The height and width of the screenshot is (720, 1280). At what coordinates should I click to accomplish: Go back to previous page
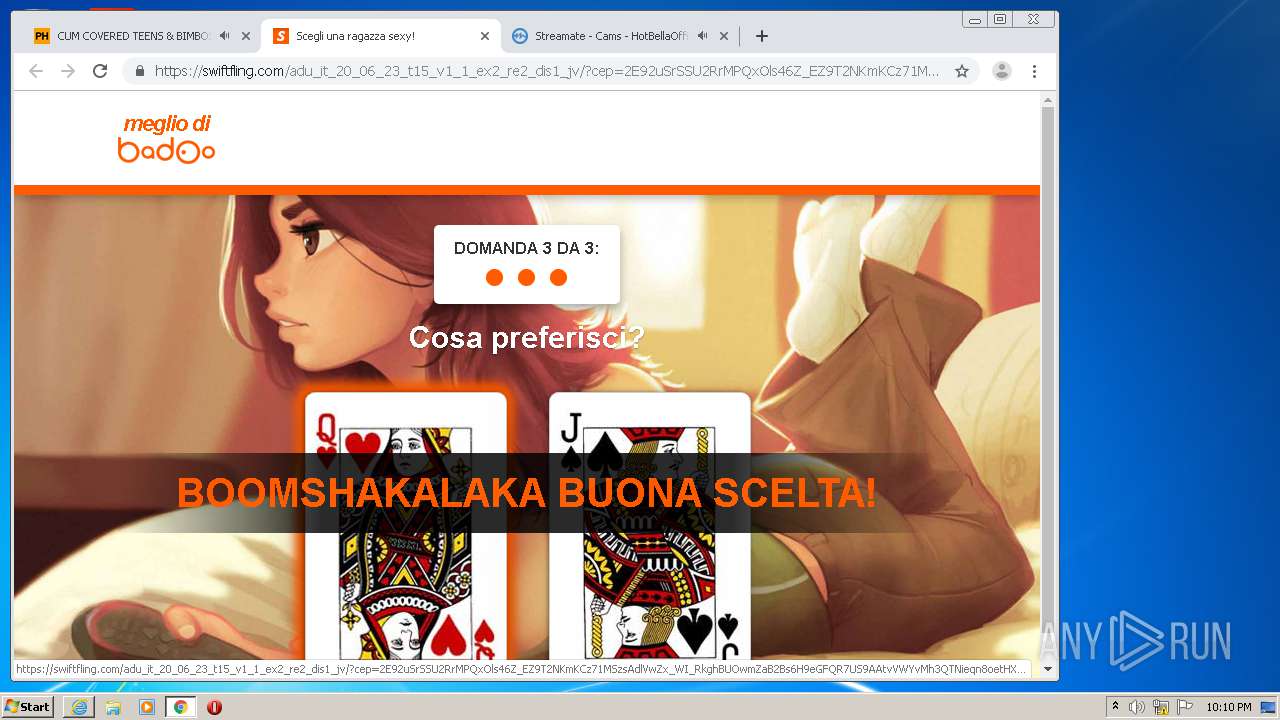[x=36, y=71]
